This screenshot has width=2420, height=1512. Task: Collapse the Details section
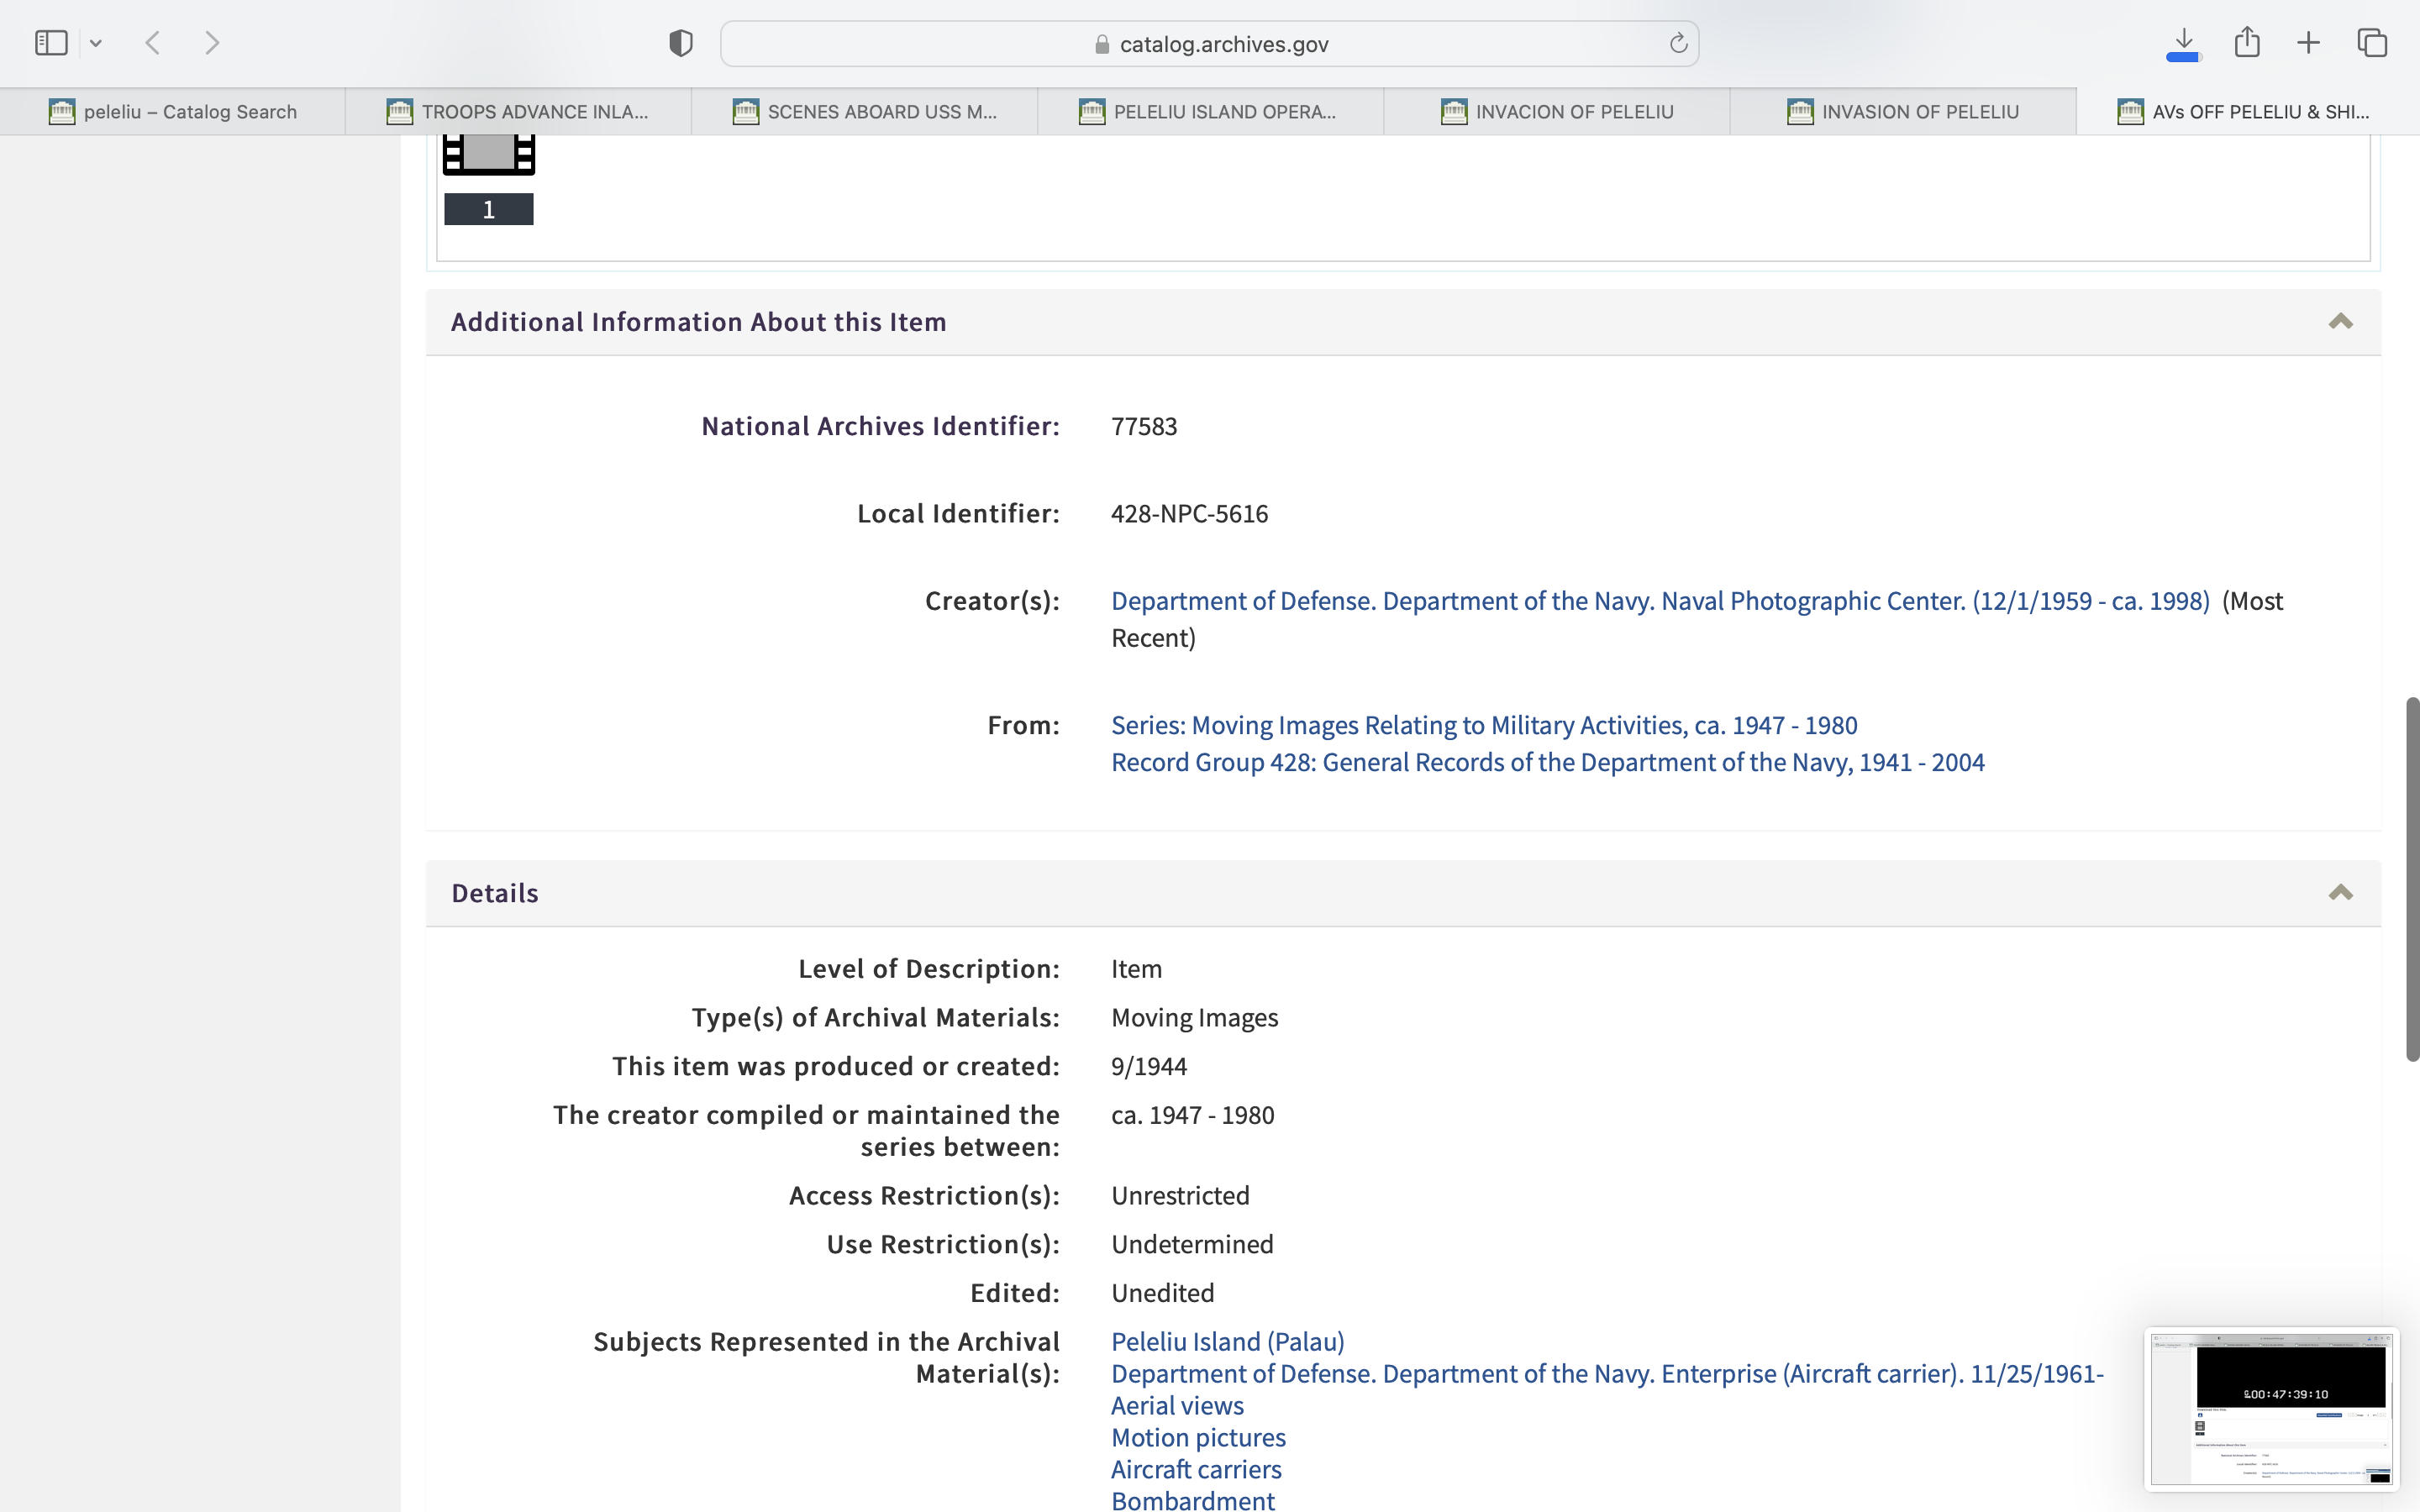point(2340,893)
